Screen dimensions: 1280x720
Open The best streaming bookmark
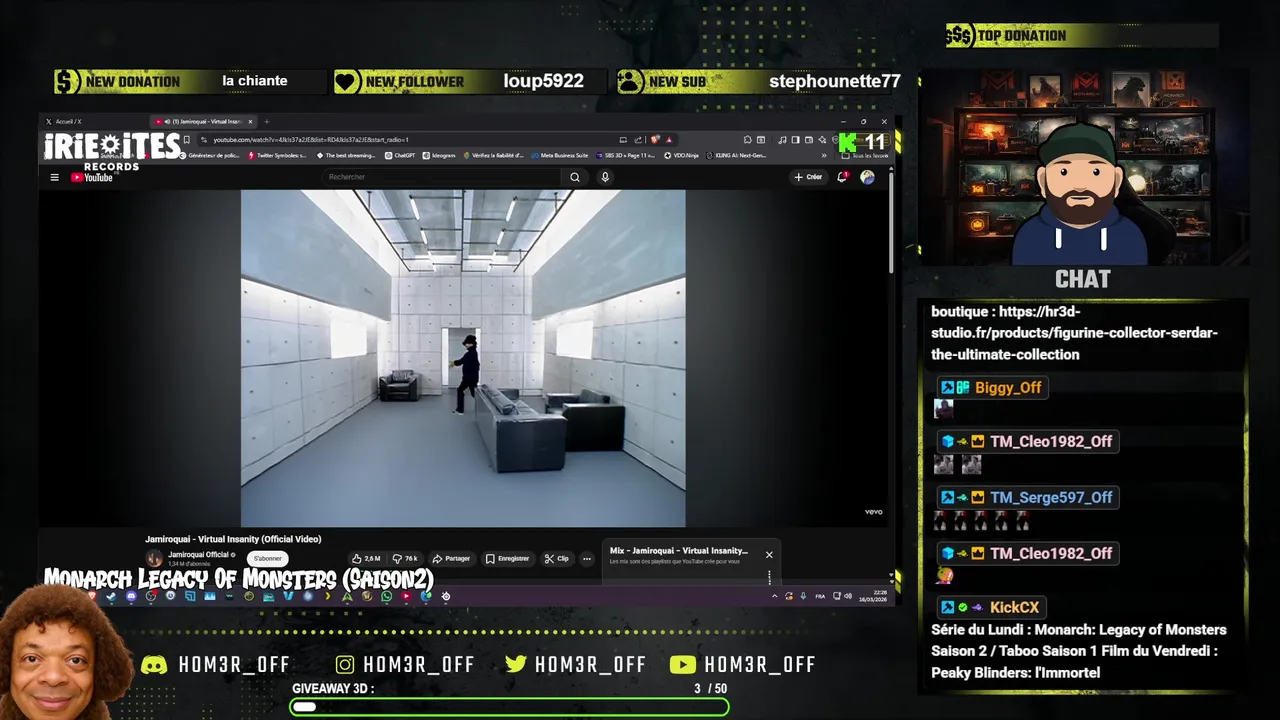click(x=346, y=156)
